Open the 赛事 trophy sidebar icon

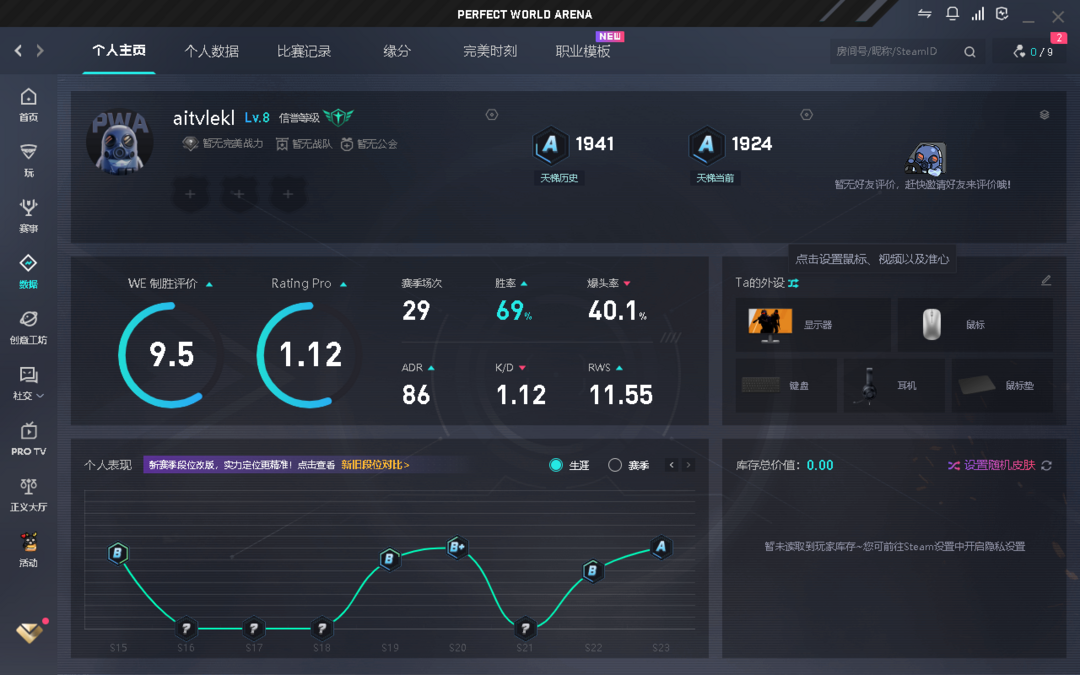pos(28,214)
